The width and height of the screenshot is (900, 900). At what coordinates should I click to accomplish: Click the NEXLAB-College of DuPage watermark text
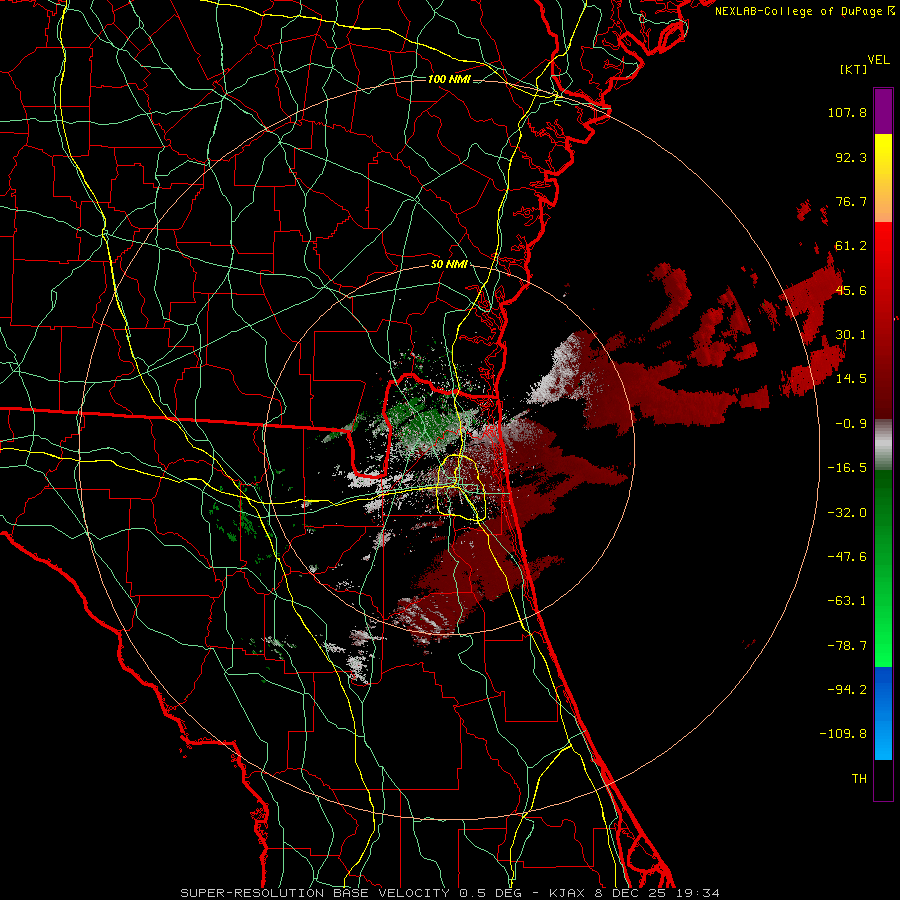click(804, 11)
